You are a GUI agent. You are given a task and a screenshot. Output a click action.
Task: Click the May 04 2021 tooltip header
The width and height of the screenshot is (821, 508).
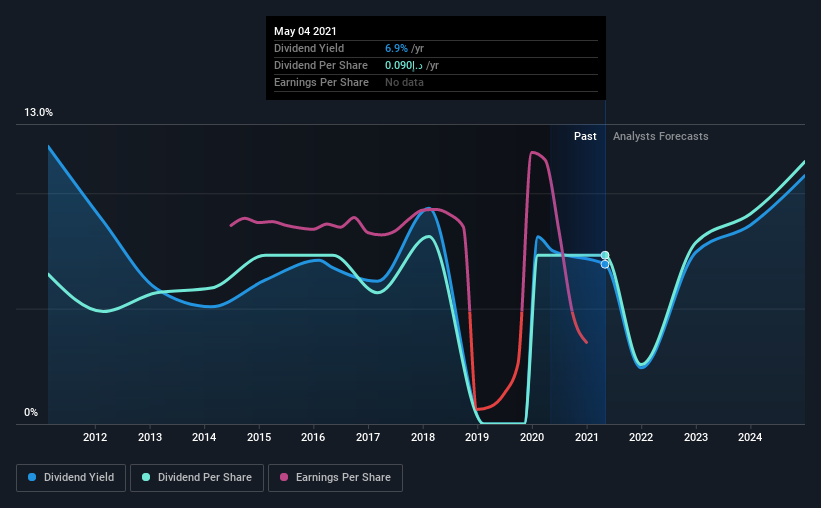pyautogui.click(x=305, y=31)
